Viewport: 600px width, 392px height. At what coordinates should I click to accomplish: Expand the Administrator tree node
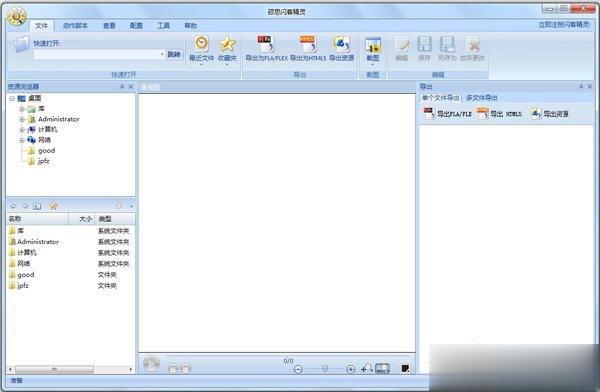(22, 119)
